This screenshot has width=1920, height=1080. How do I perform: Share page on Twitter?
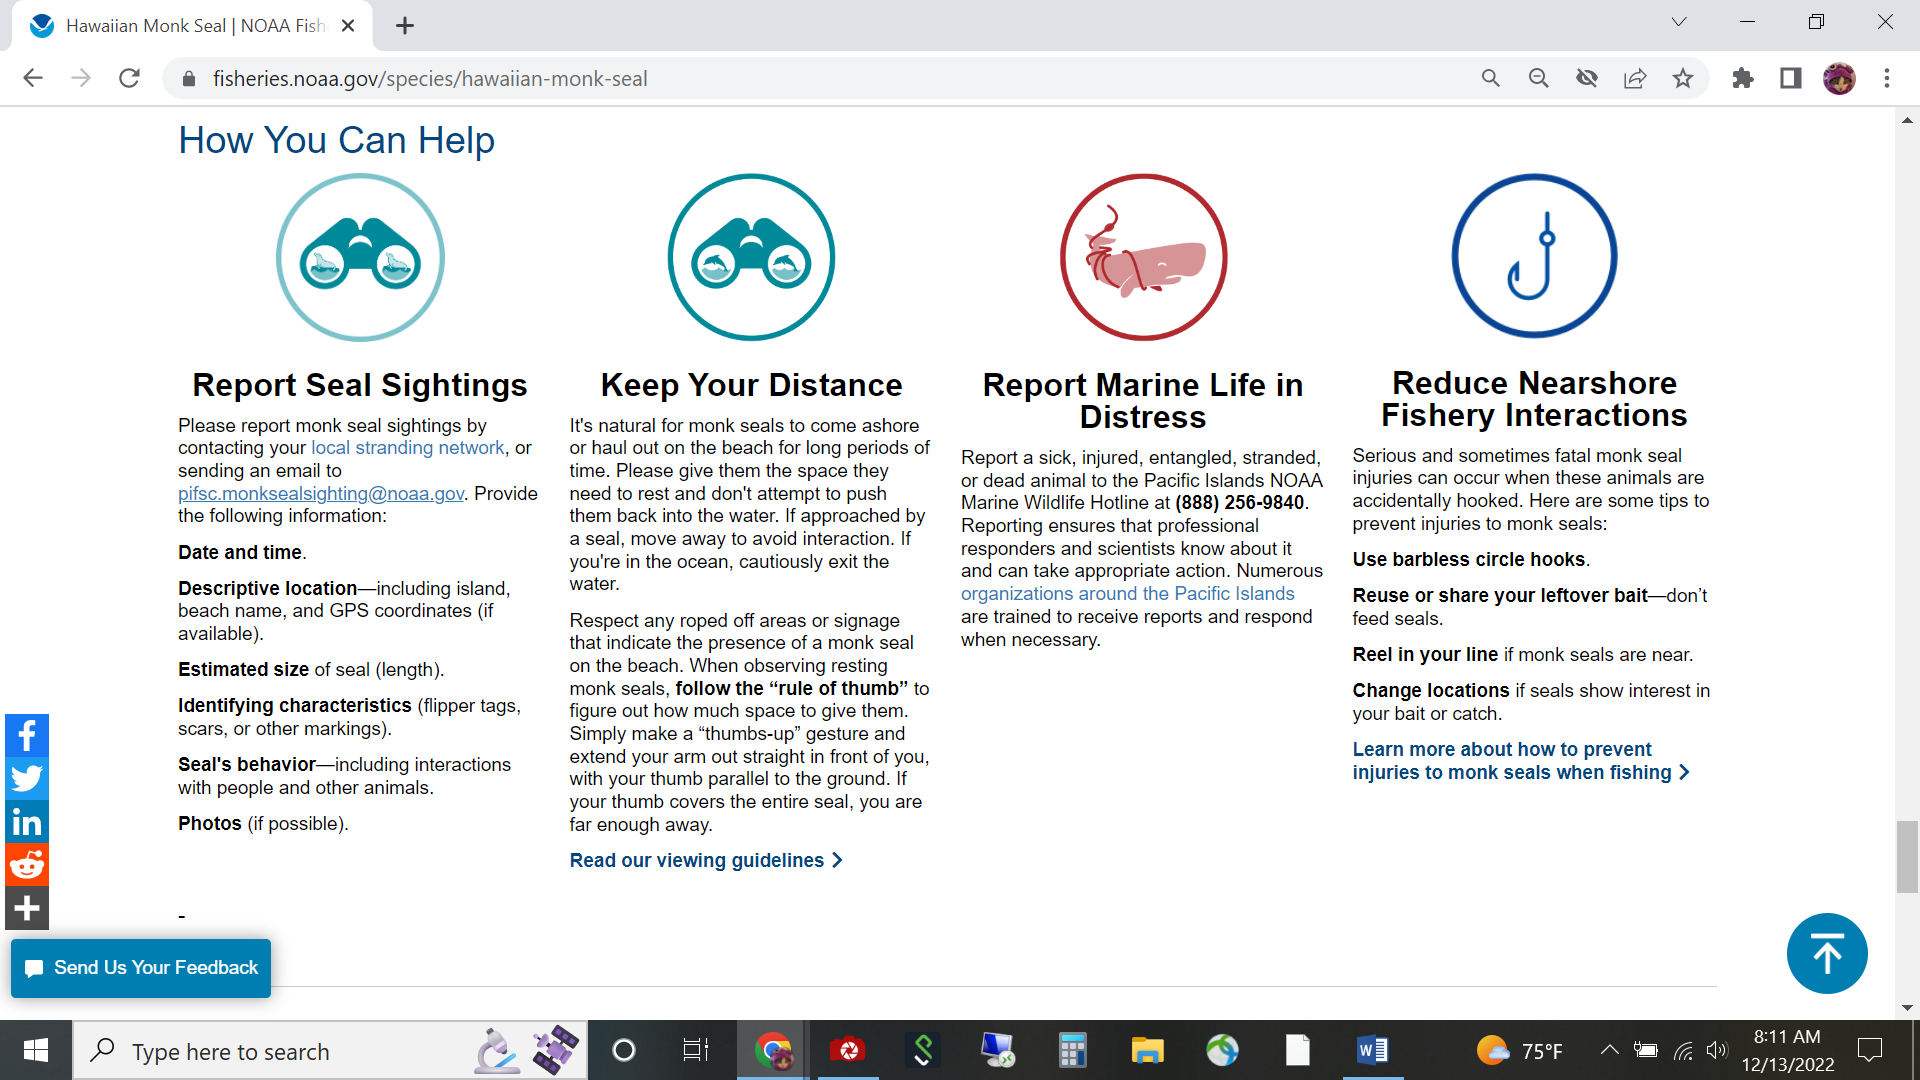coord(27,779)
